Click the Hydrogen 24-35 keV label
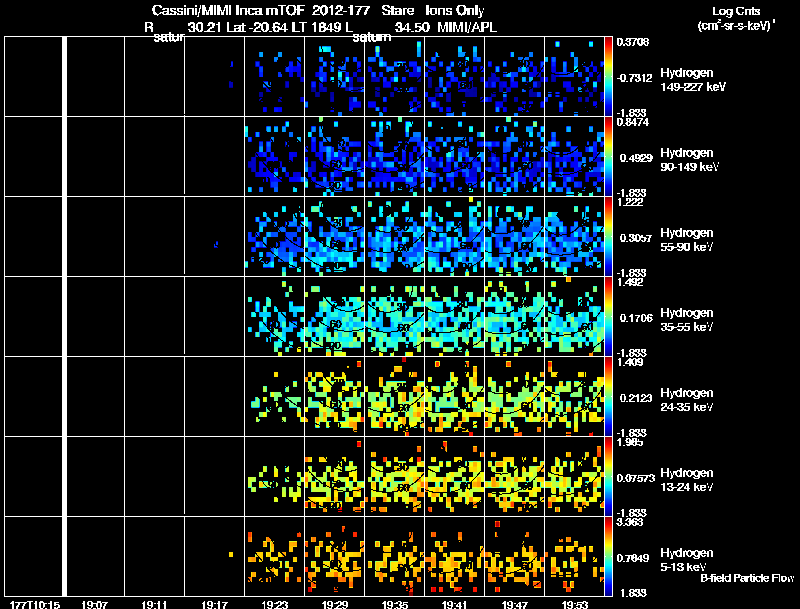The width and height of the screenshot is (800, 609). pyautogui.click(x=687, y=399)
